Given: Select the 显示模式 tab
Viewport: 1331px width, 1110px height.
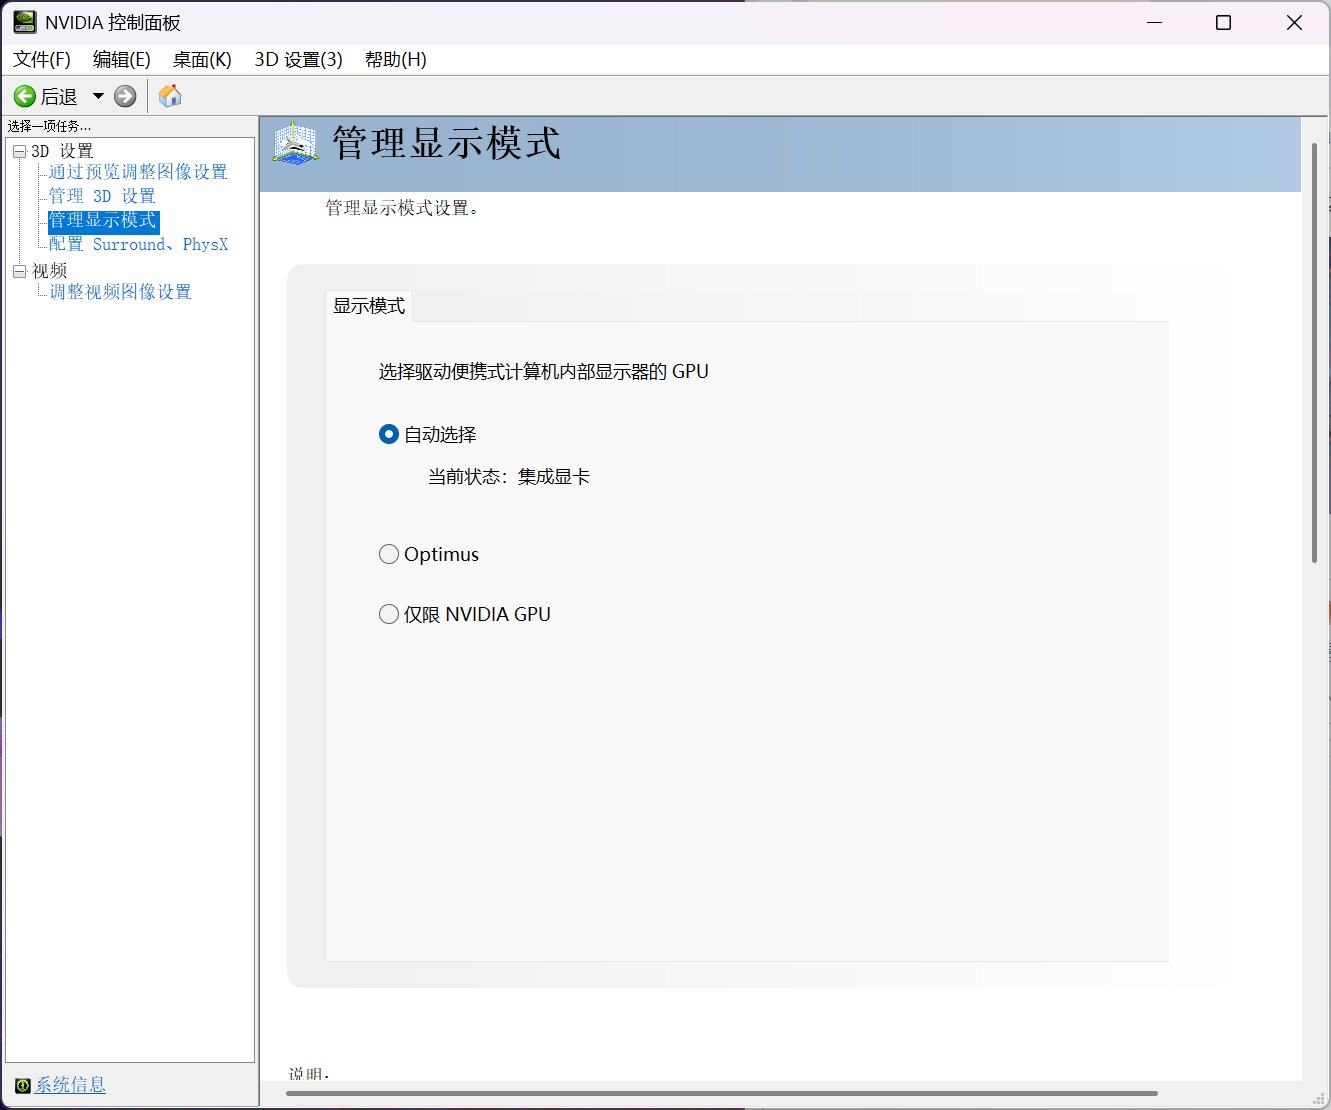Looking at the screenshot, I should [369, 306].
